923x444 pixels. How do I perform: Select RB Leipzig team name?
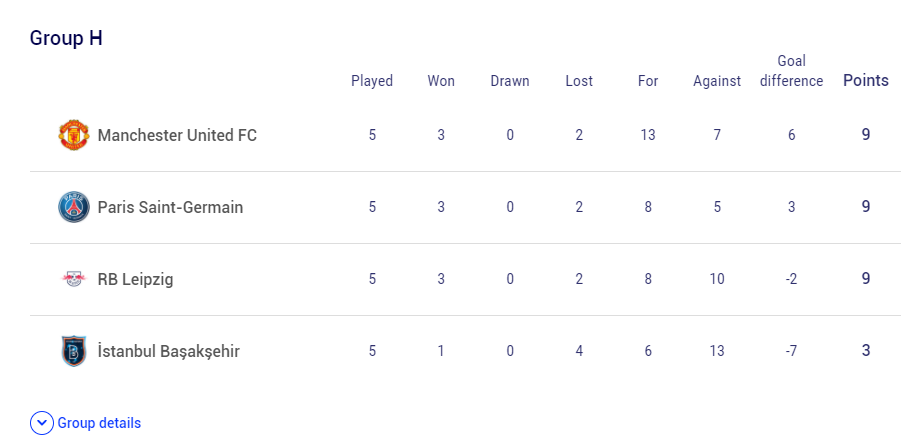click(135, 279)
